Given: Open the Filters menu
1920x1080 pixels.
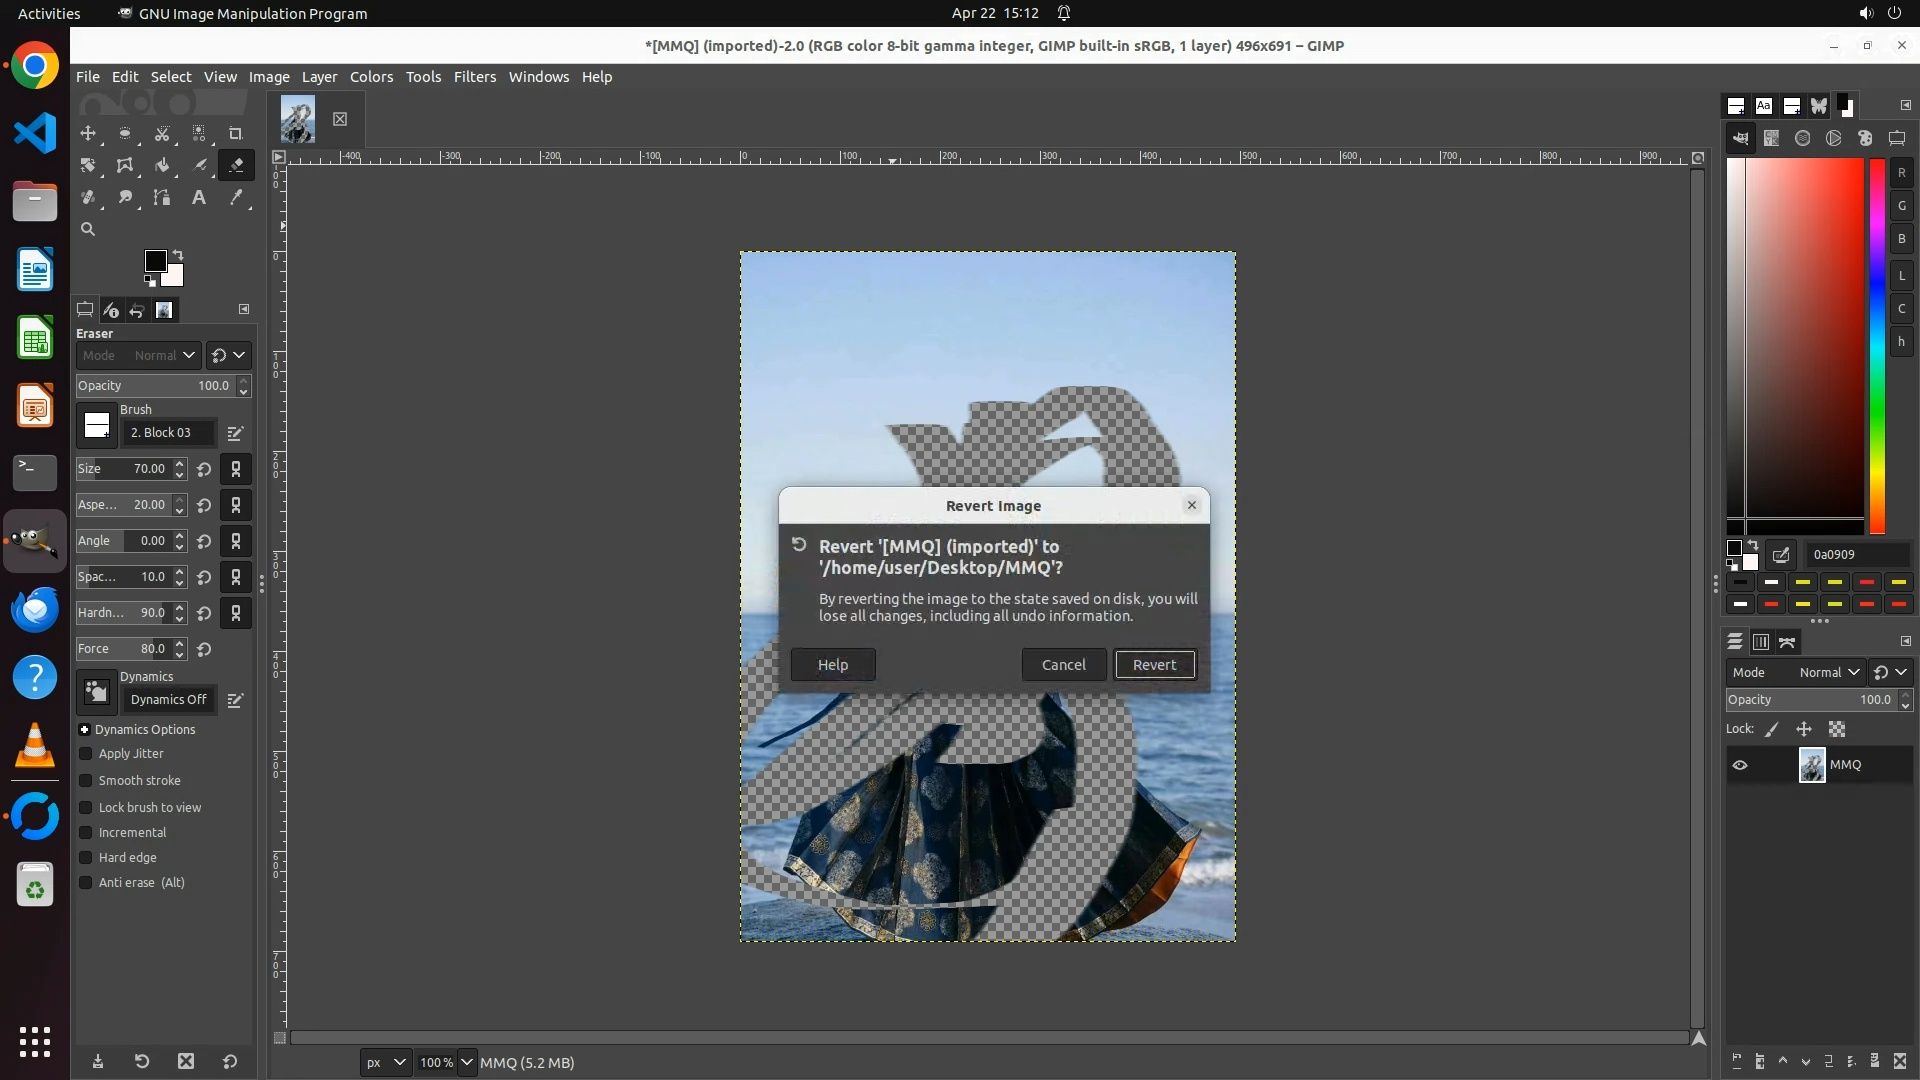Looking at the screenshot, I should pos(474,77).
